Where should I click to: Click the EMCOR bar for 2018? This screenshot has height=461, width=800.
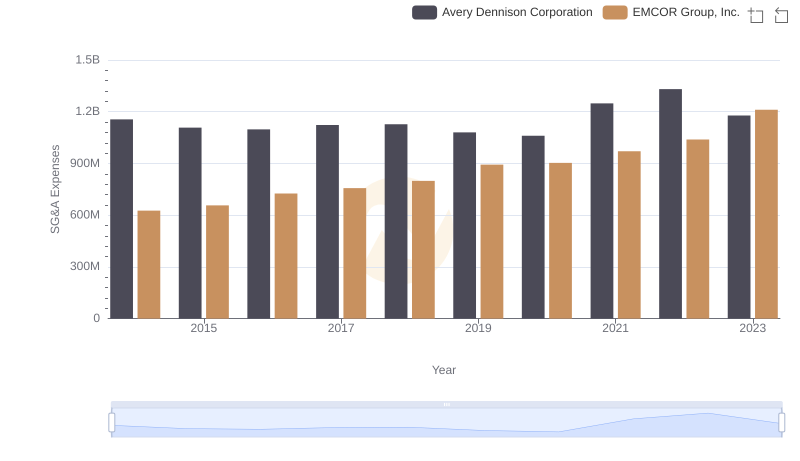click(423, 249)
